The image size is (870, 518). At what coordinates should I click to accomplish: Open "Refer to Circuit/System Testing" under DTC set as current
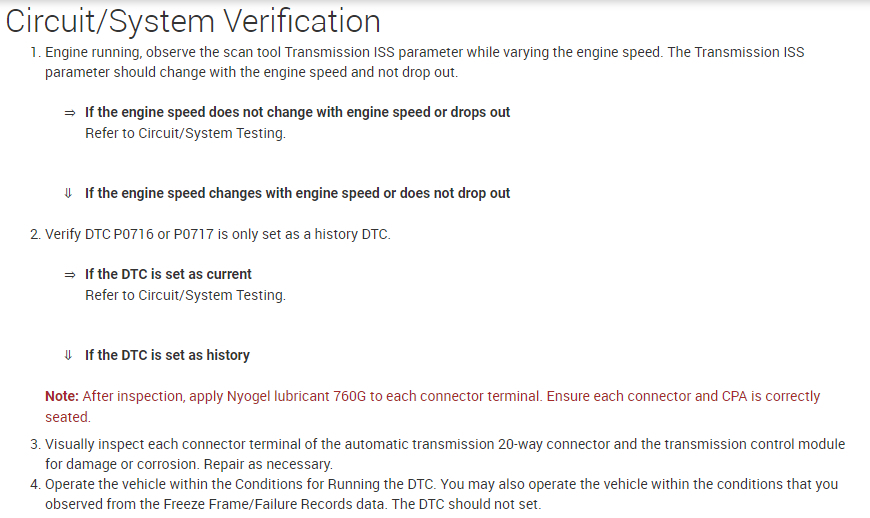(x=185, y=295)
